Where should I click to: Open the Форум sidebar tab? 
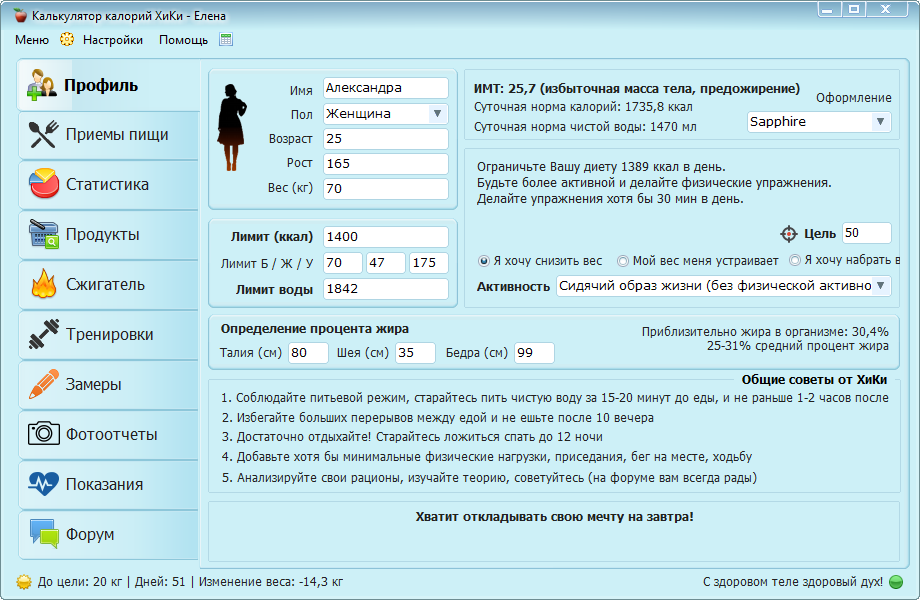[108, 535]
